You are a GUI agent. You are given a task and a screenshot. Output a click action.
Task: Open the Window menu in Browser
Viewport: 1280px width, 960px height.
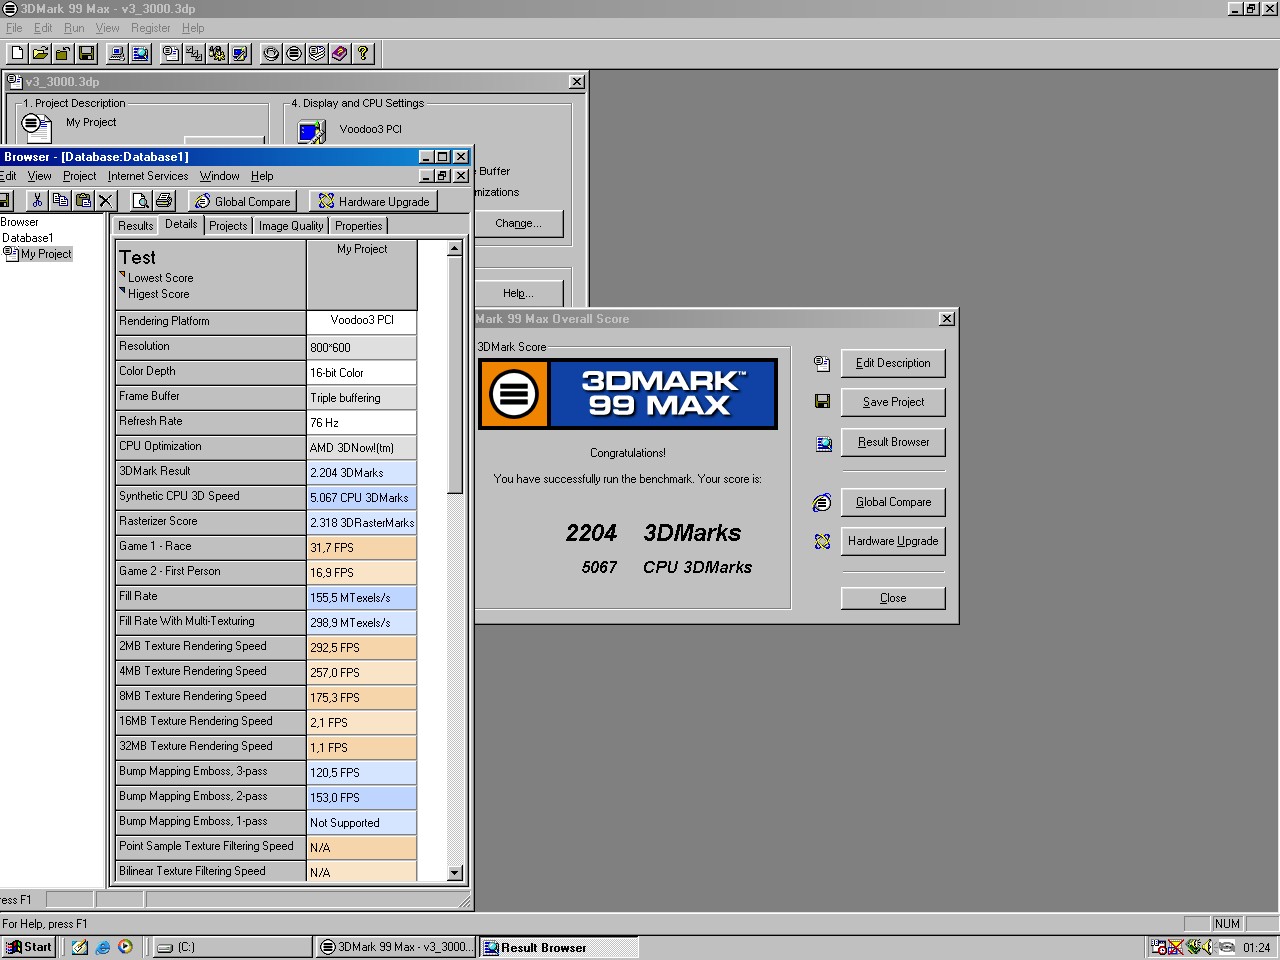point(219,176)
